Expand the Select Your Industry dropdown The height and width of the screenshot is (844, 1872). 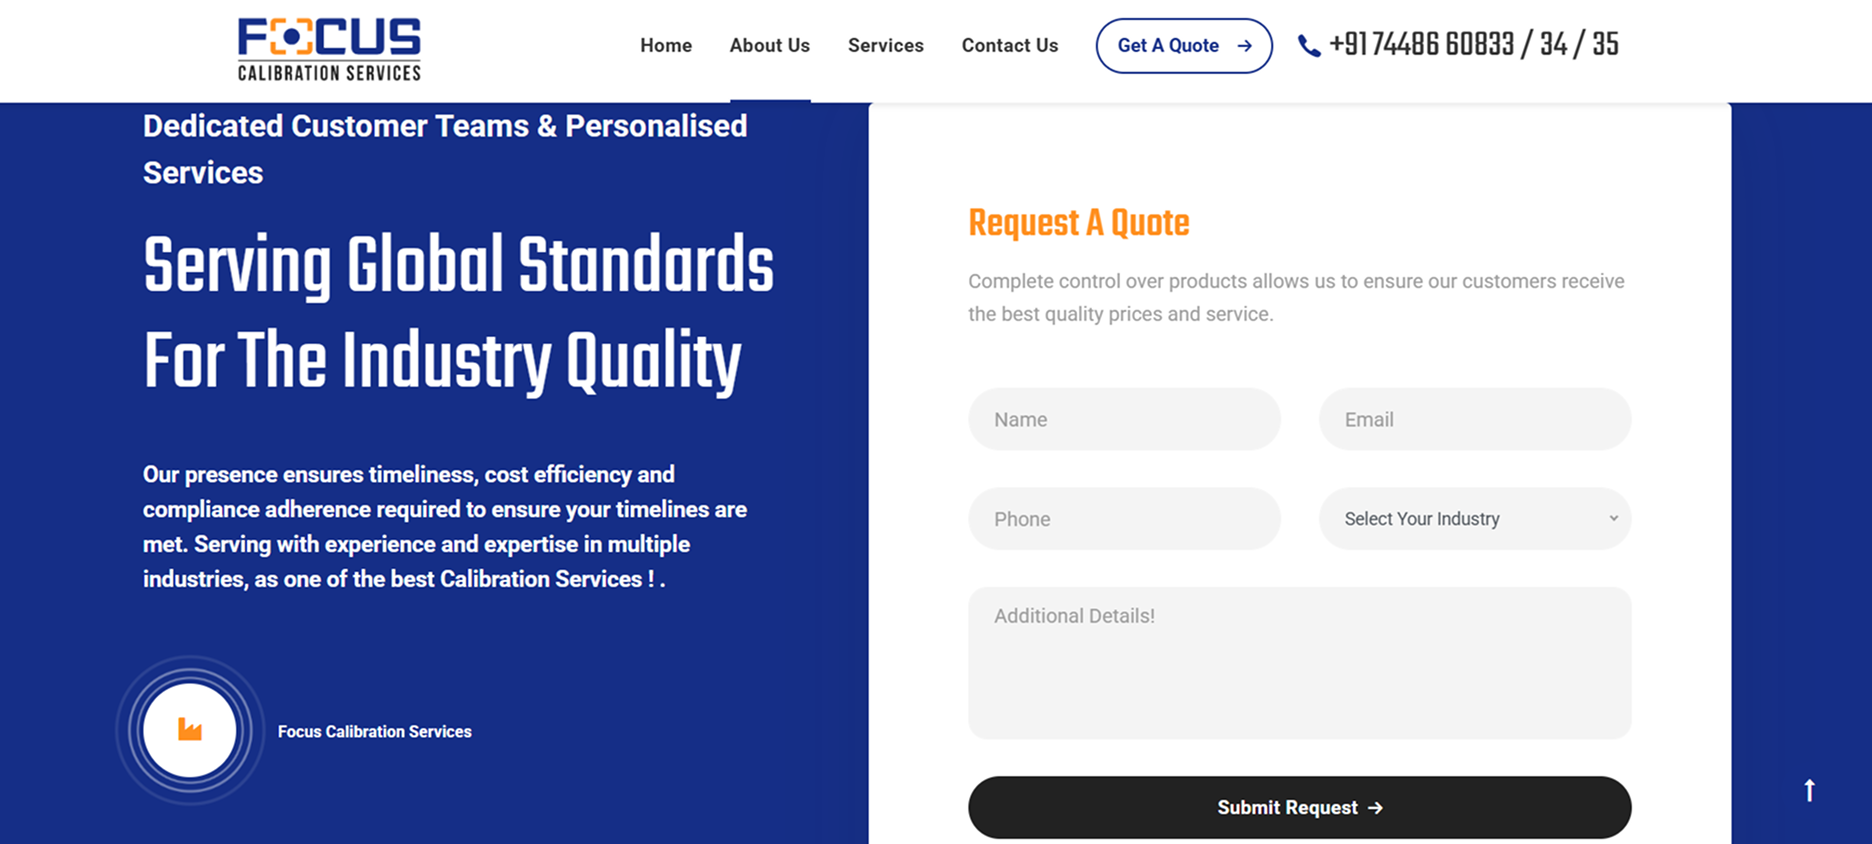click(1473, 519)
